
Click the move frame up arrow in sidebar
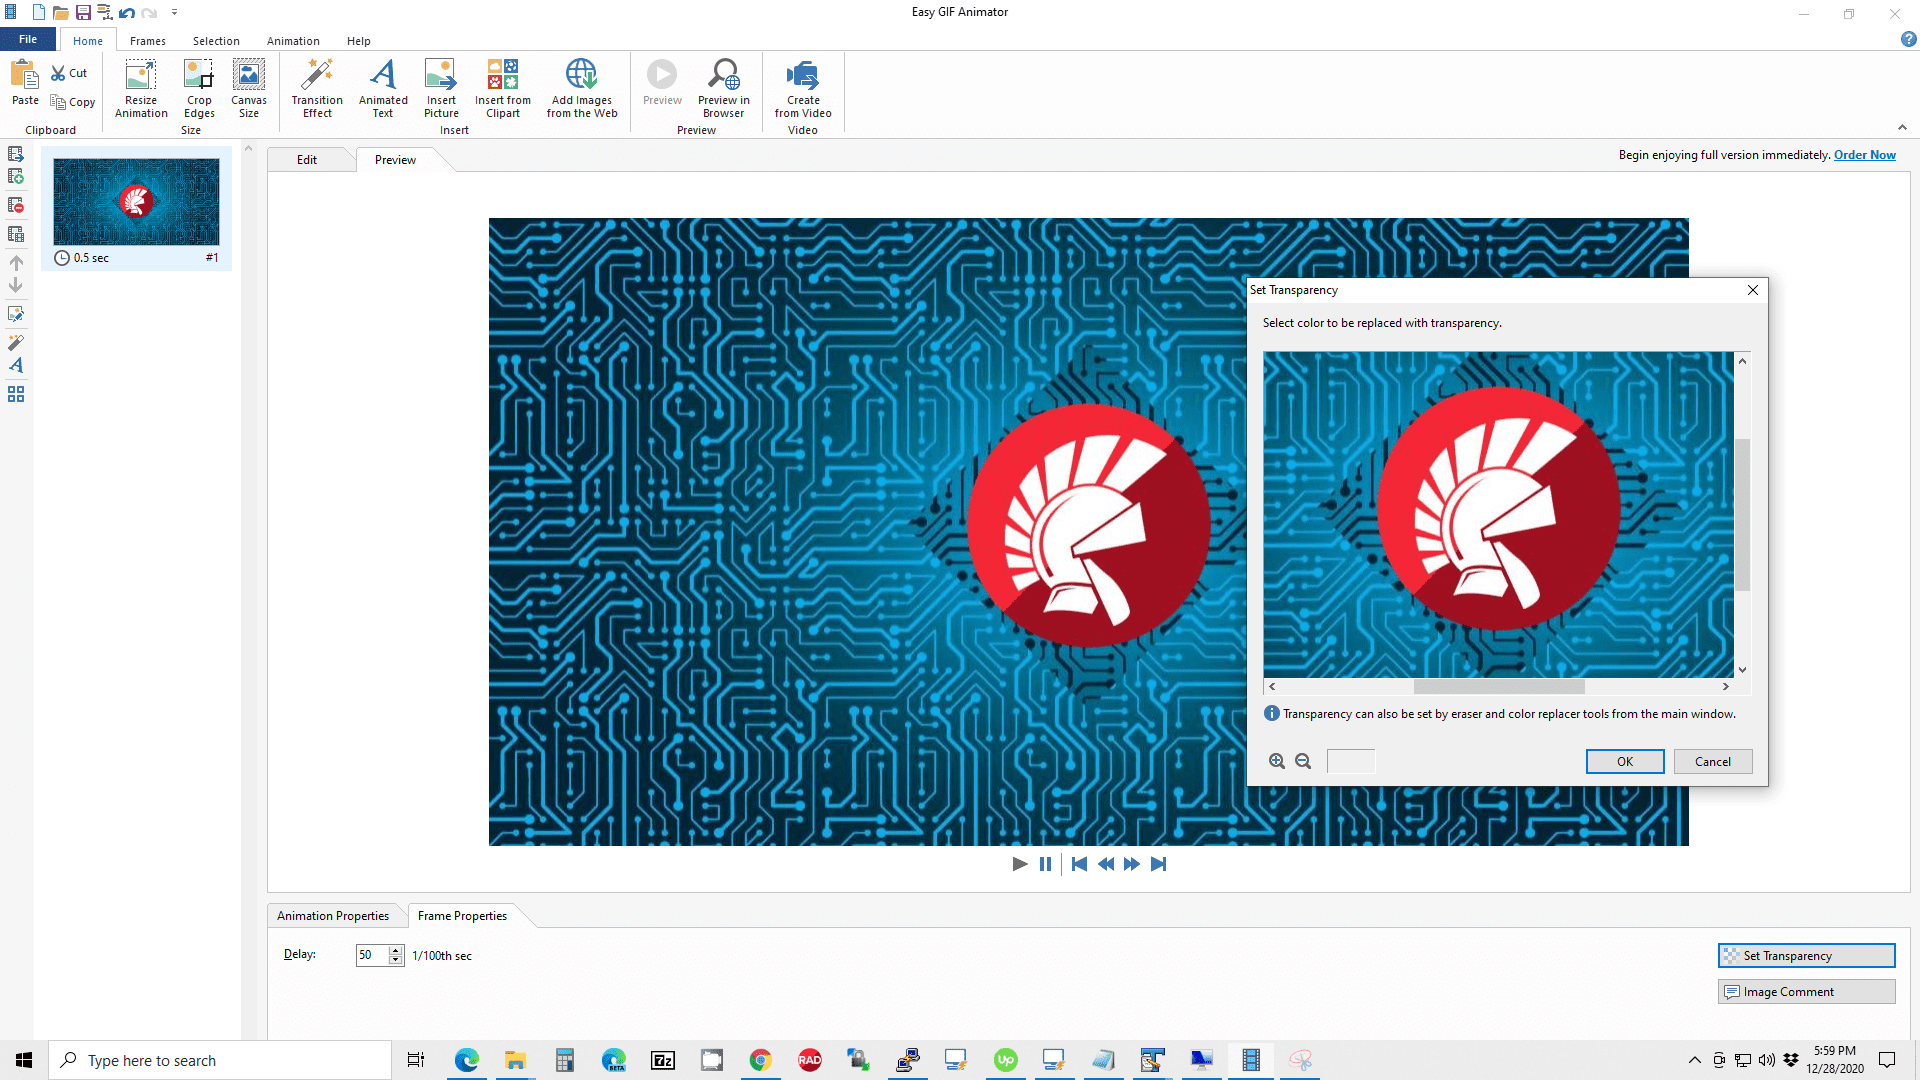(16, 263)
